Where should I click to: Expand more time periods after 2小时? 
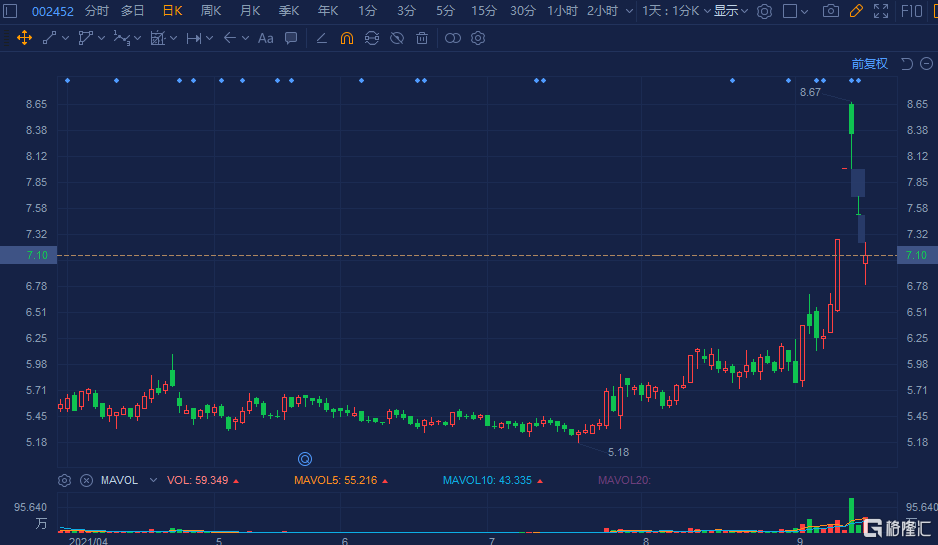[x=629, y=11]
